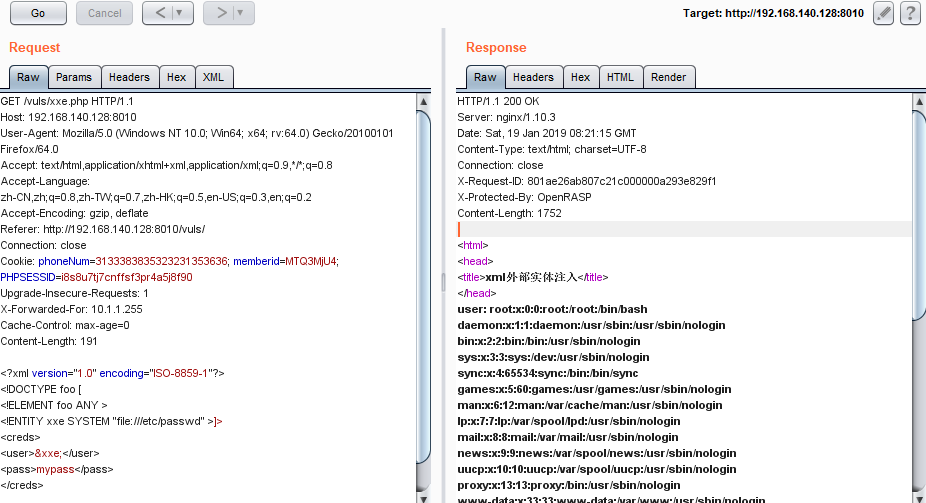Screen dimensions: 926x503
Task: Open help with the question mark icon
Action: pos(910,13)
